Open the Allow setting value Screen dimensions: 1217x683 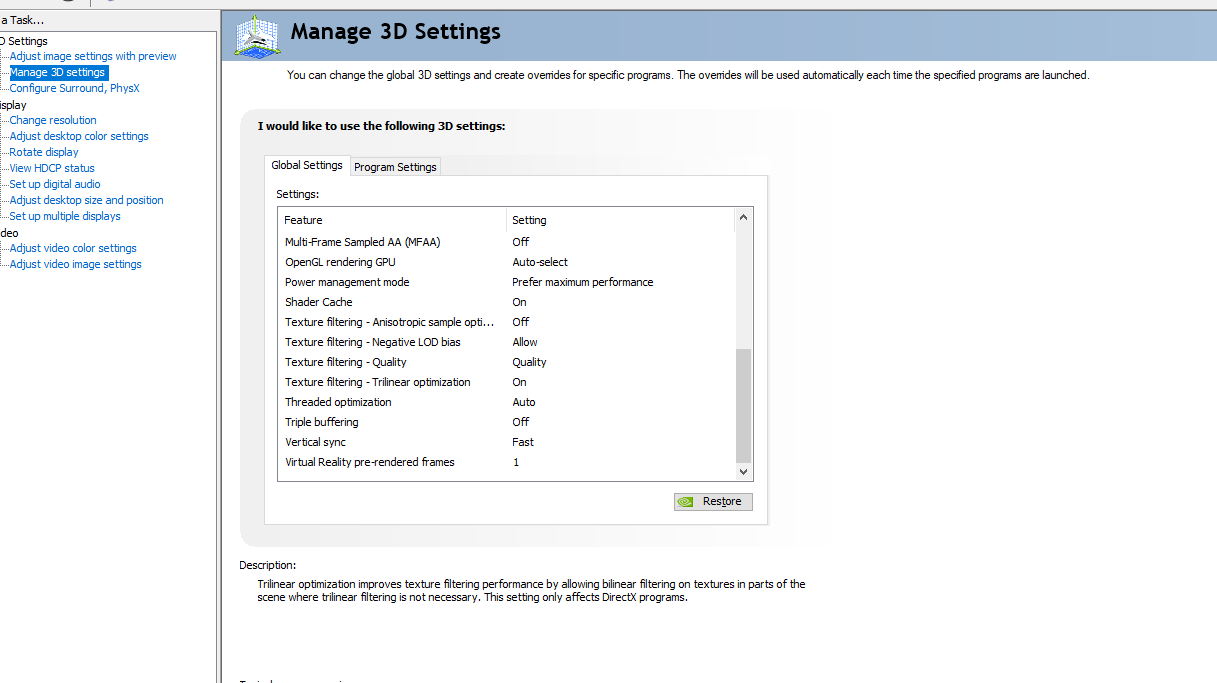tap(525, 342)
